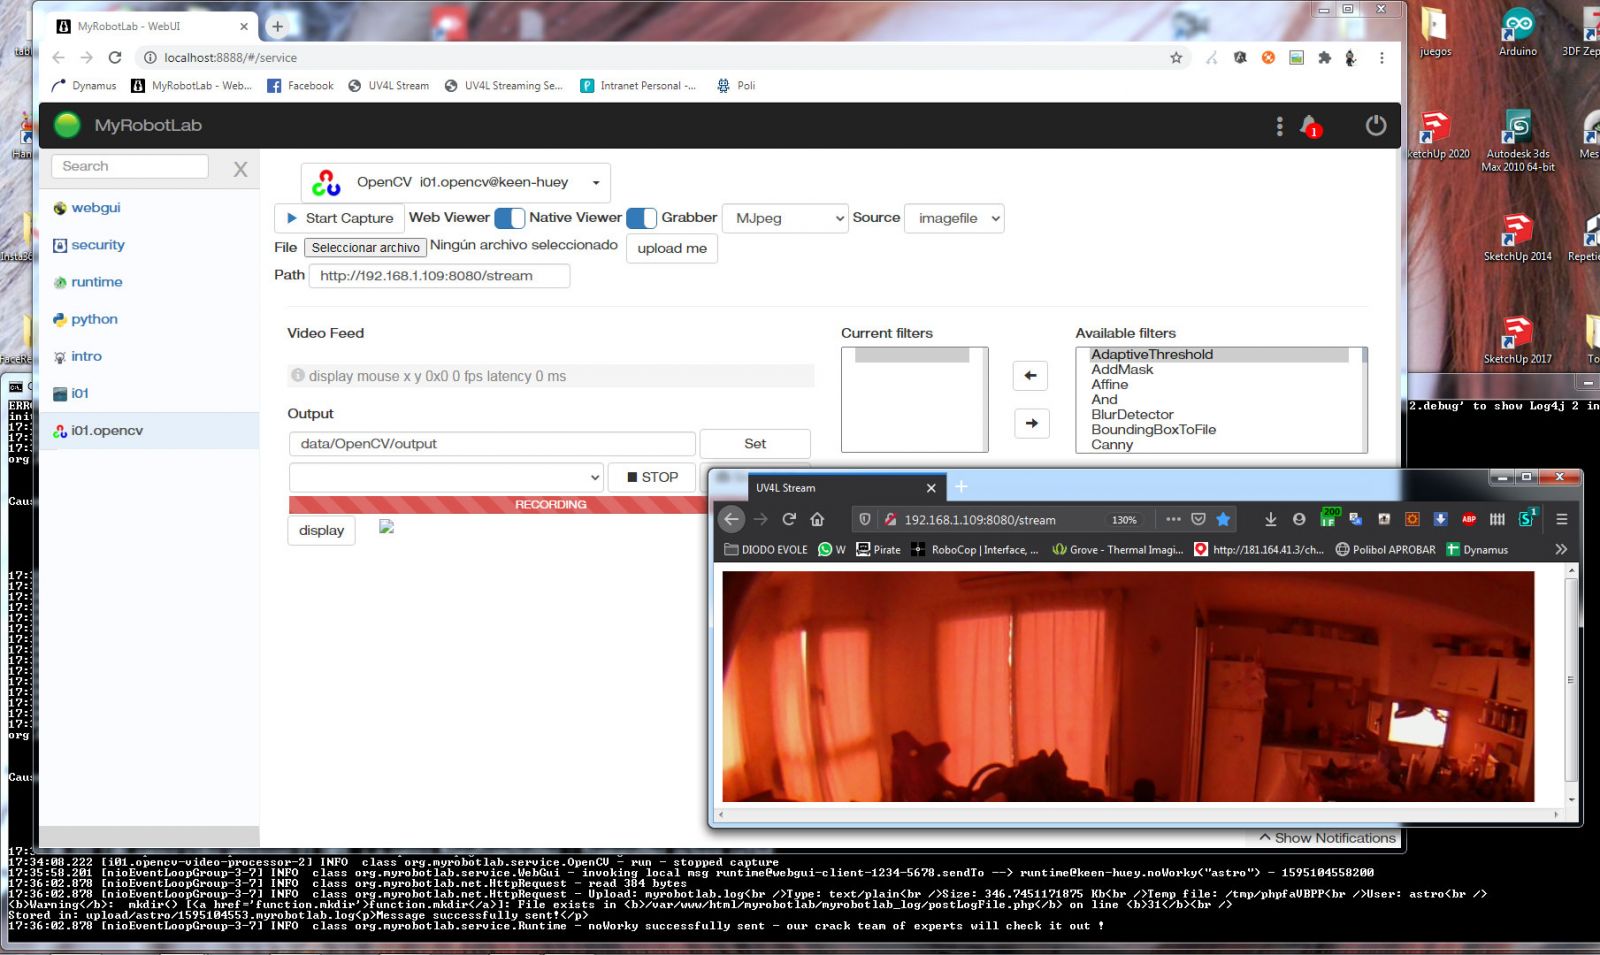
Task: Open the juegos desktop folder
Action: pos(1435,31)
